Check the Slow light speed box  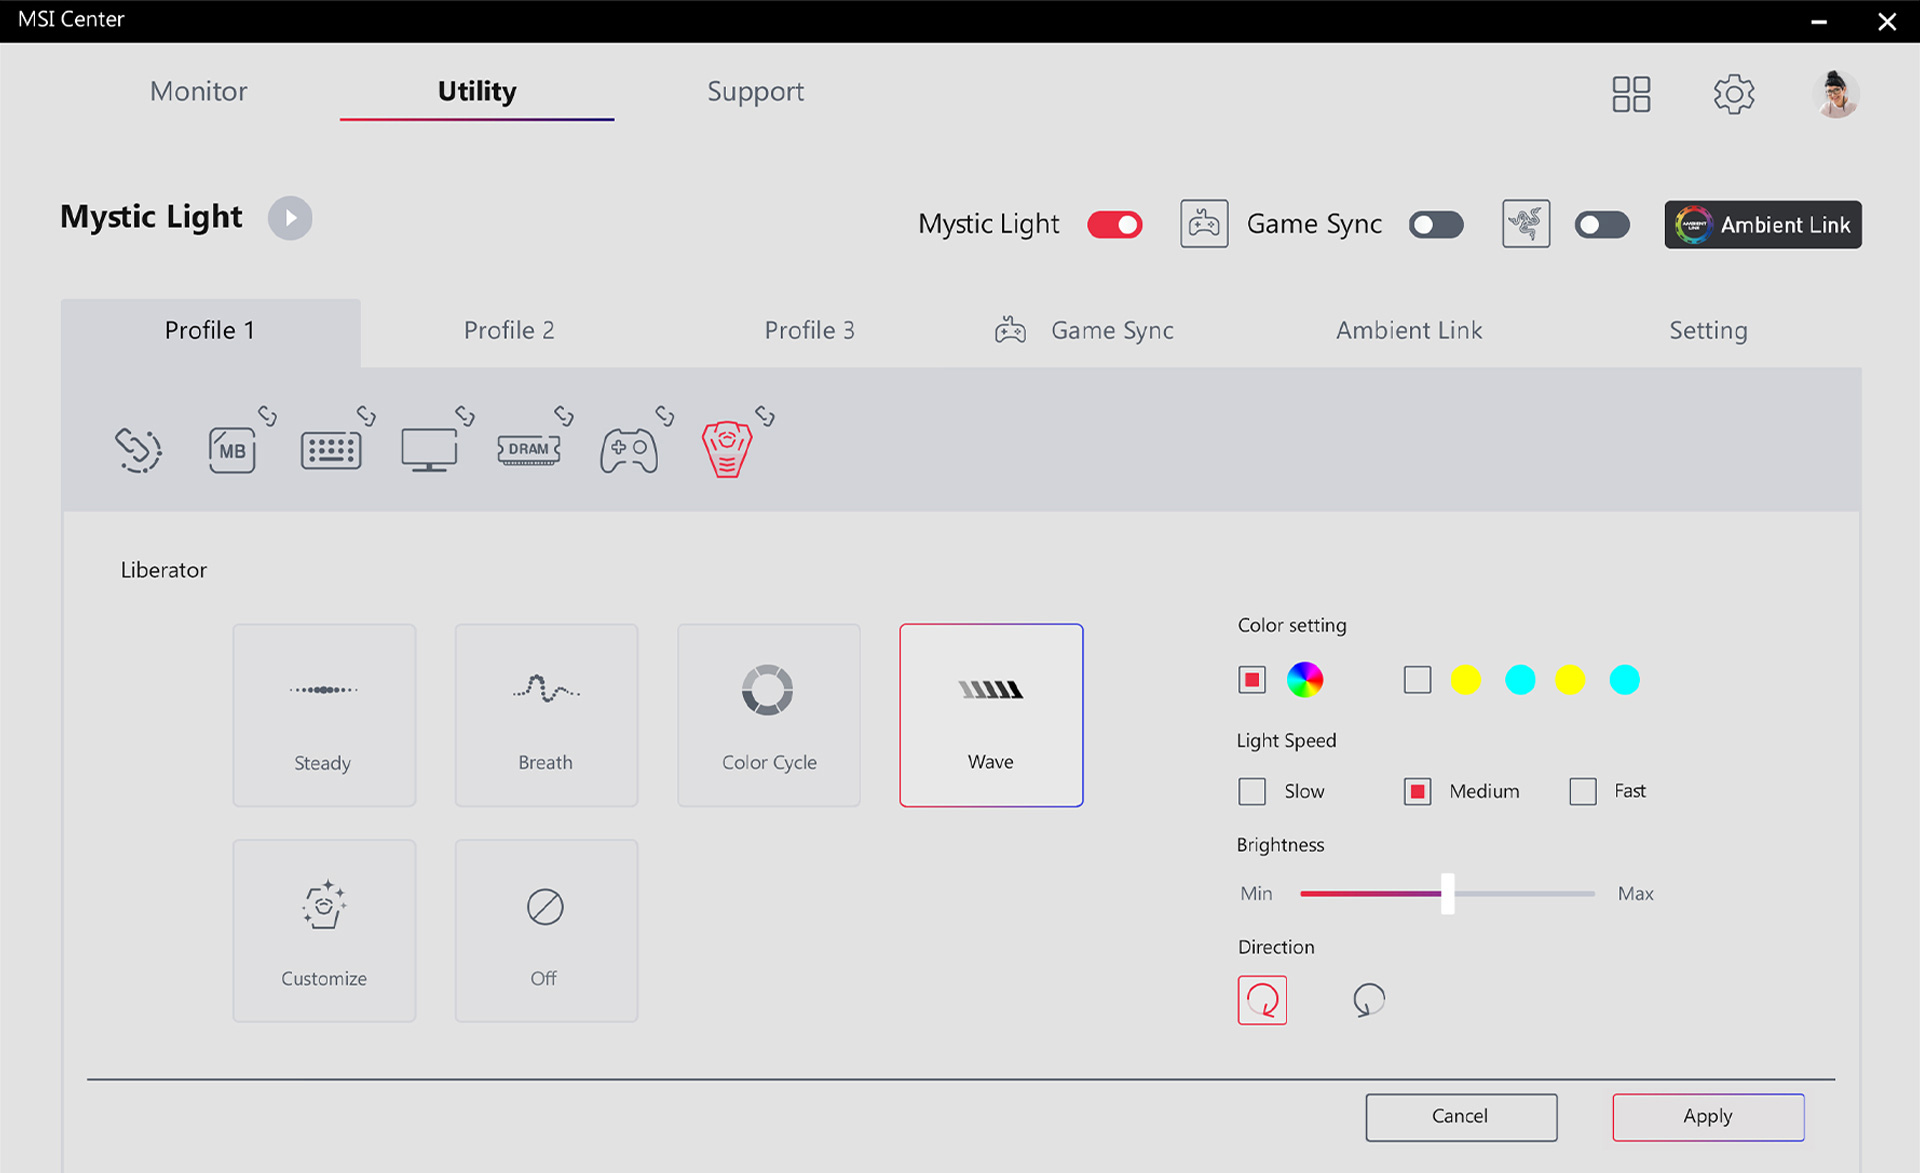(1252, 791)
